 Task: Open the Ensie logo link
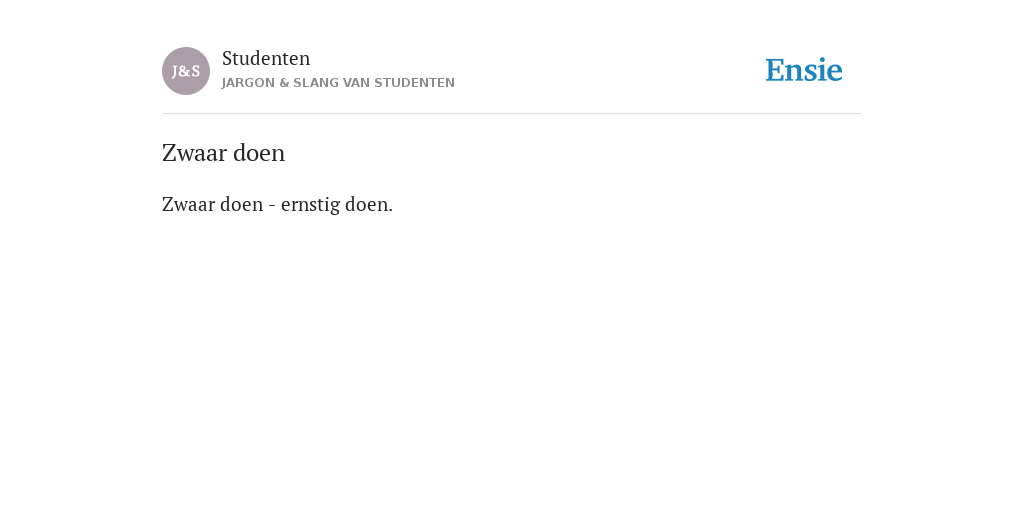[804, 70]
